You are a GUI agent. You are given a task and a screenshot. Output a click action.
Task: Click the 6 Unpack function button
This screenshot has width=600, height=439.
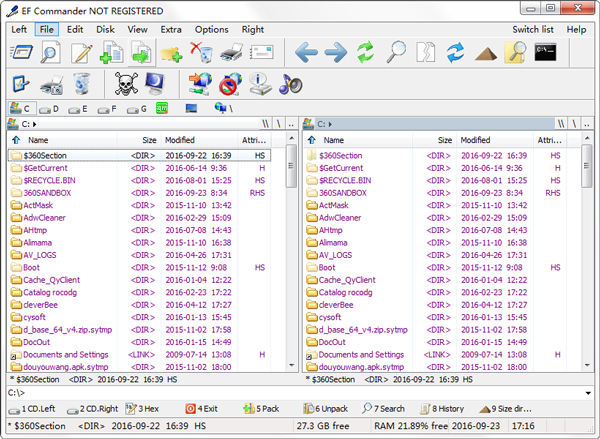point(326,409)
